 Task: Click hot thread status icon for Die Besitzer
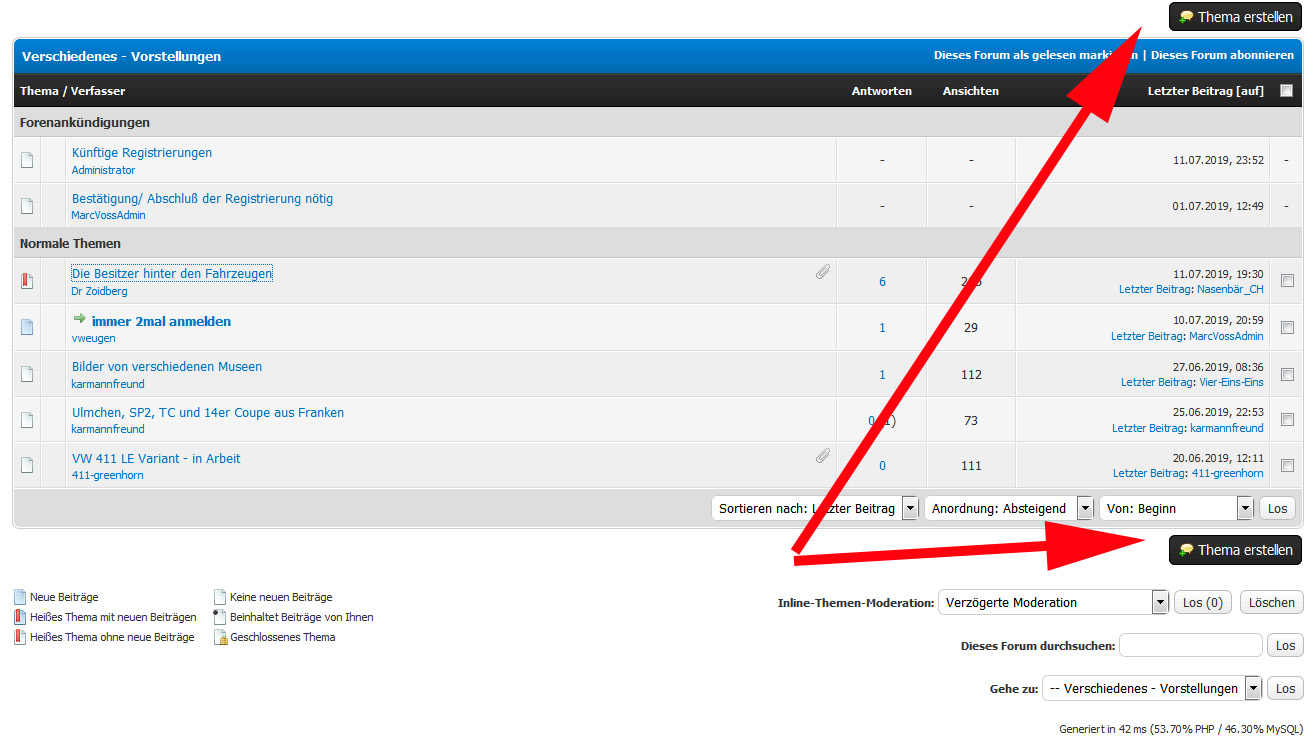[x=27, y=281]
